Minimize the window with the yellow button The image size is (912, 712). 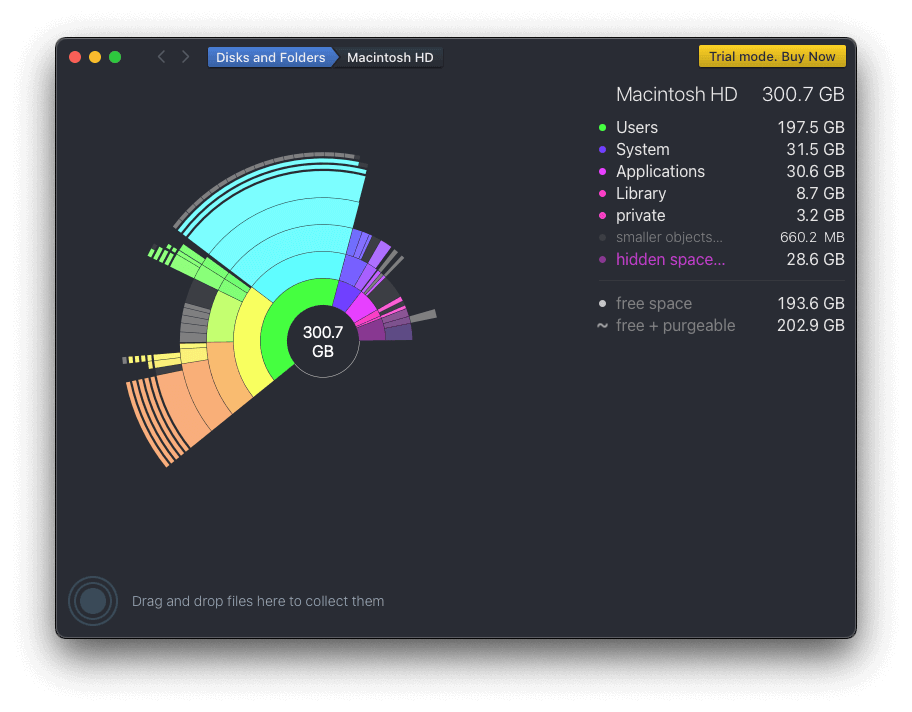[x=95, y=57]
